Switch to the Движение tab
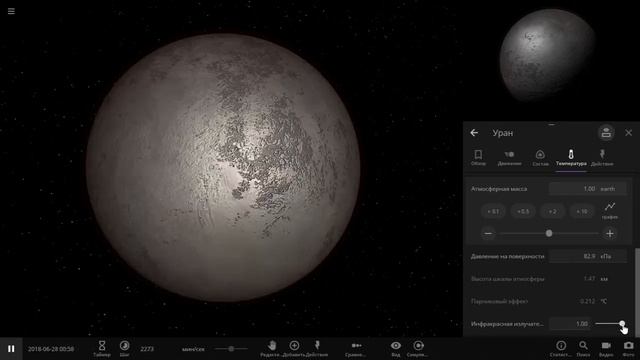Image resolution: width=640 pixels, height=360 pixels. point(509,158)
